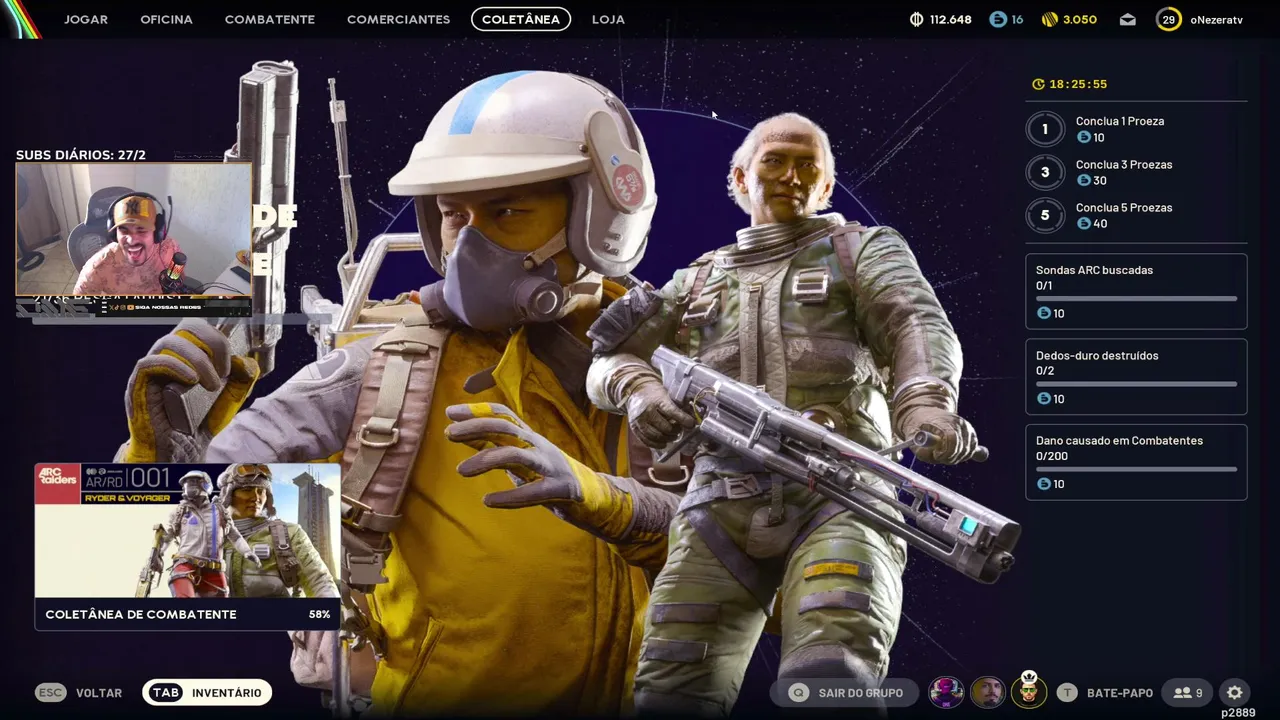Open the Sondas ARC buscadas feat card

pyautogui.click(x=1136, y=291)
